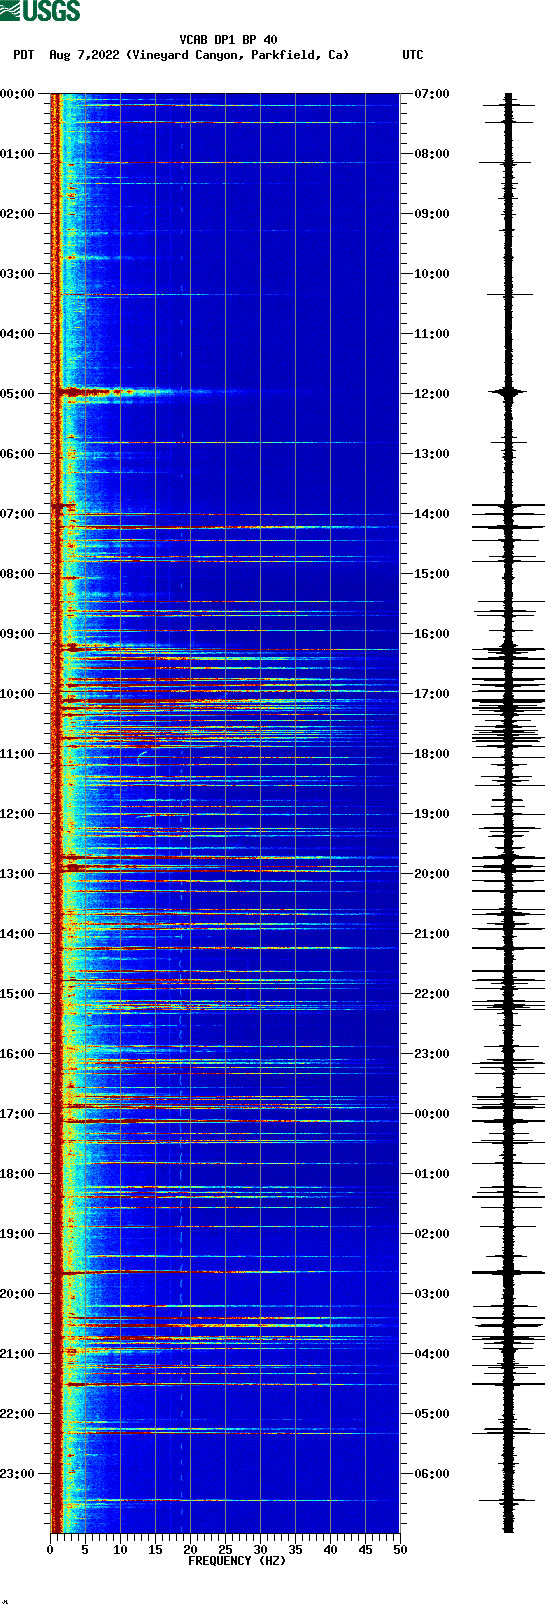
Task: Click the '08:00' UTC label on right axis
Action: (432, 154)
